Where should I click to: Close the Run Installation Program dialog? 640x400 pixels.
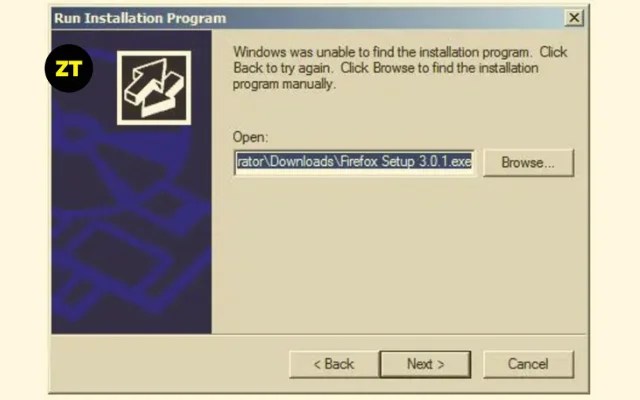pyautogui.click(x=574, y=18)
